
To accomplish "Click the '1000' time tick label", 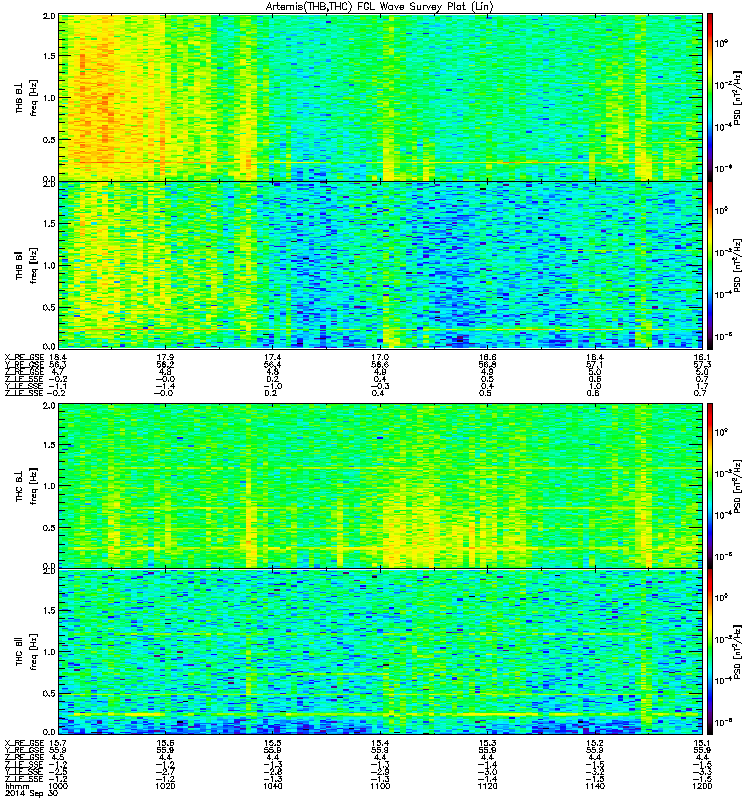I will (58, 786).
